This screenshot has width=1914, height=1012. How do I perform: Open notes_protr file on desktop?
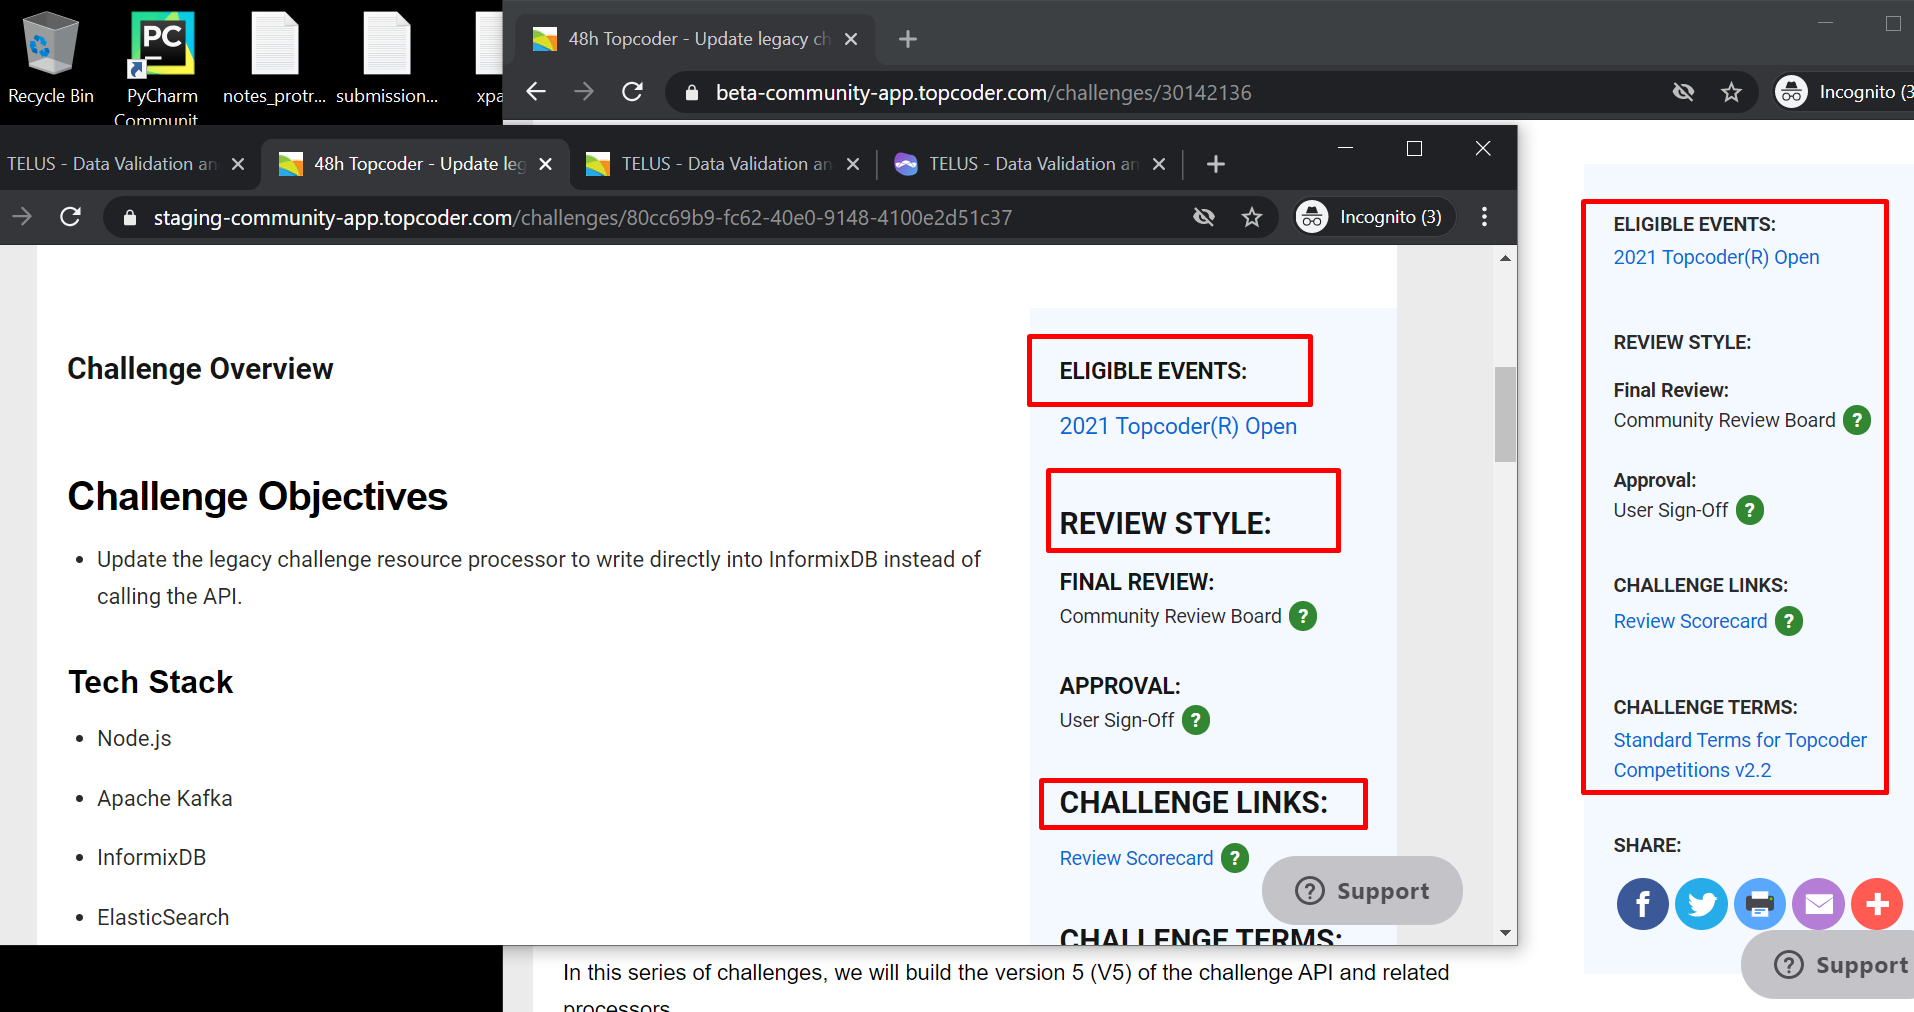click(x=274, y=58)
